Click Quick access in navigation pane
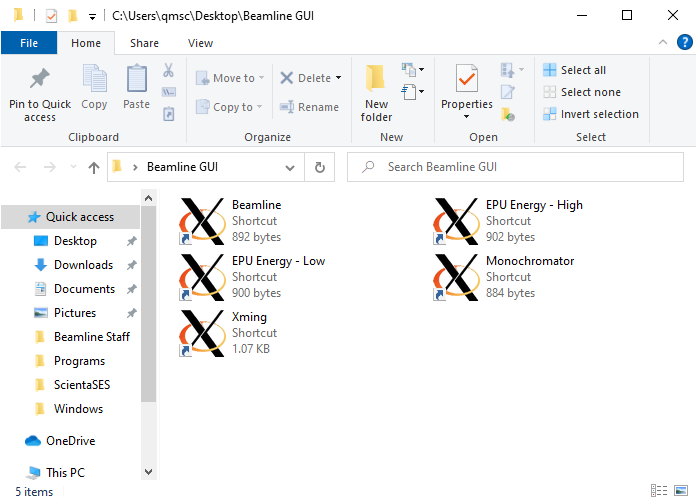Image resolution: width=697 pixels, height=504 pixels. coord(71,217)
